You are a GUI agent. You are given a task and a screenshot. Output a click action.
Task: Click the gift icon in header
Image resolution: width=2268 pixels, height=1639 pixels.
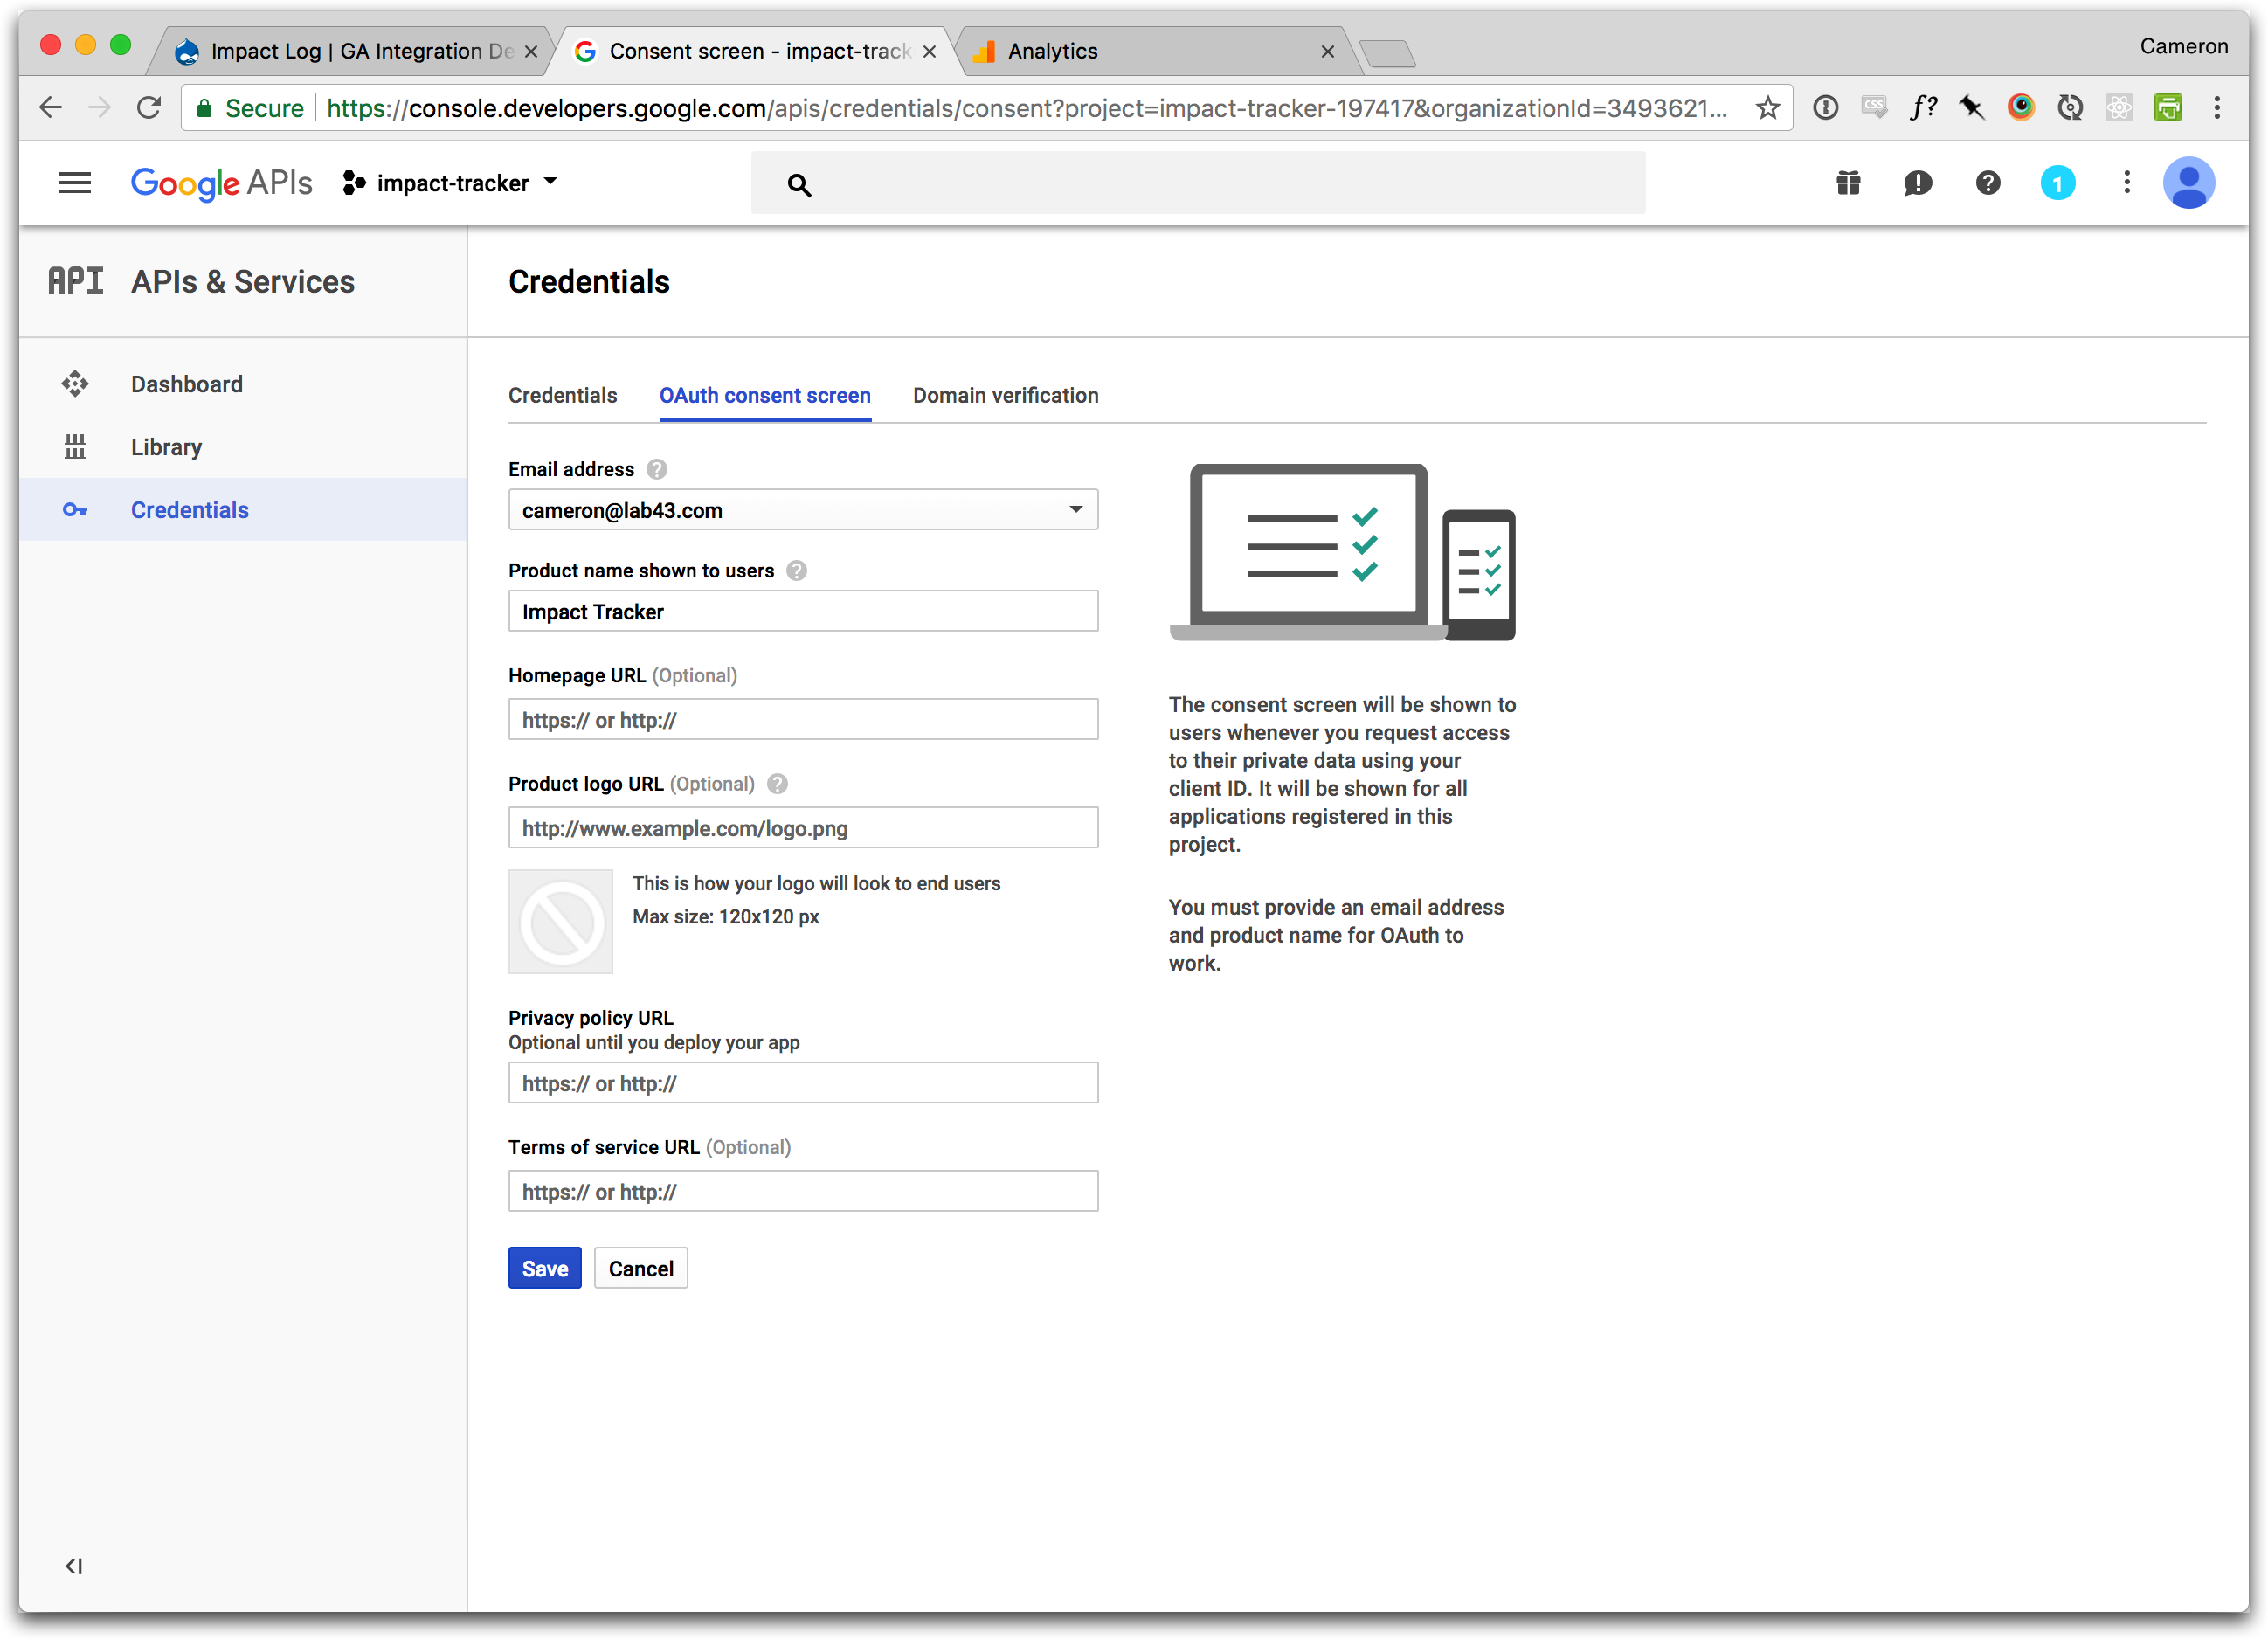tap(1848, 183)
